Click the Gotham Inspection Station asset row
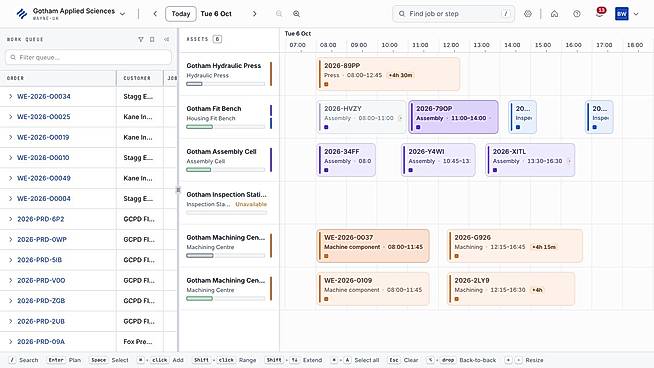 coord(229,203)
